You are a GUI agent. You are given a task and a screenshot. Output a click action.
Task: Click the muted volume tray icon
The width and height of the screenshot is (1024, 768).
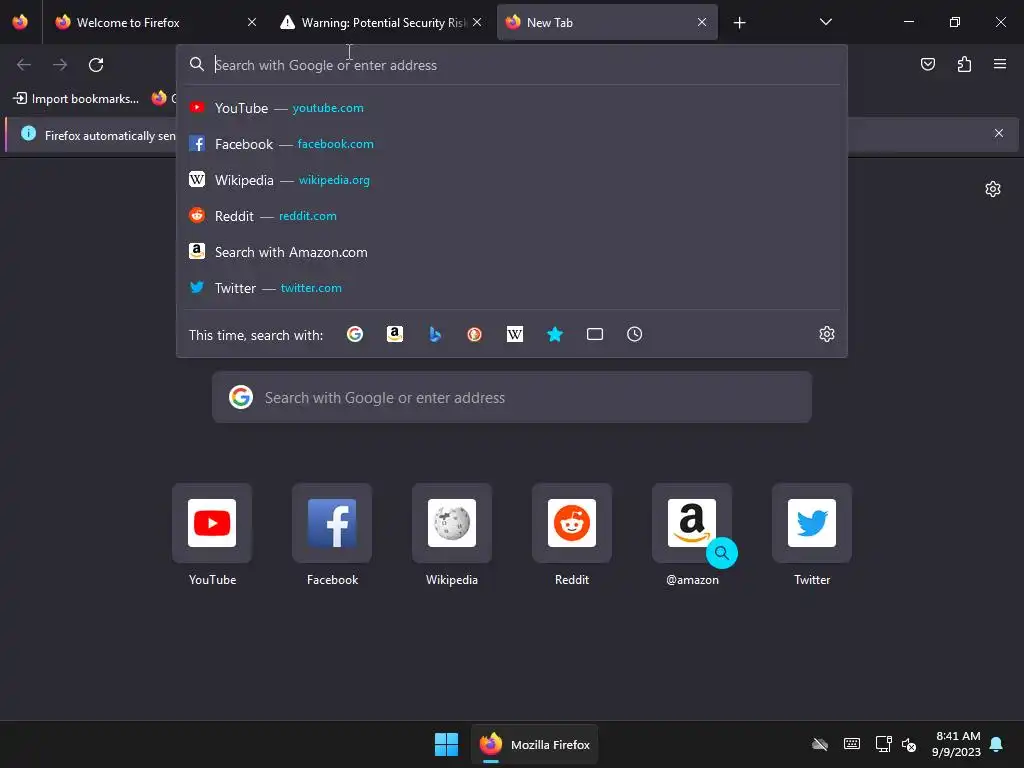pos(909,744)
